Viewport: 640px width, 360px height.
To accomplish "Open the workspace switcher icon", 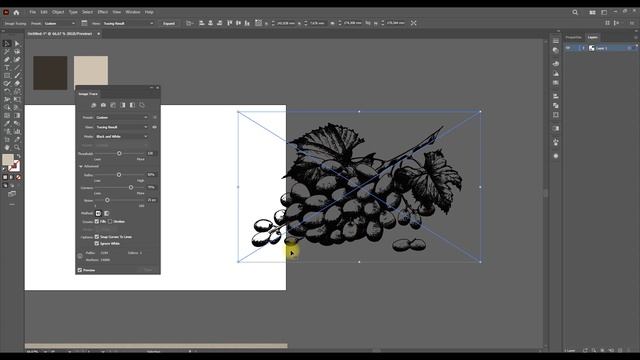I will (x=604, y=12).
